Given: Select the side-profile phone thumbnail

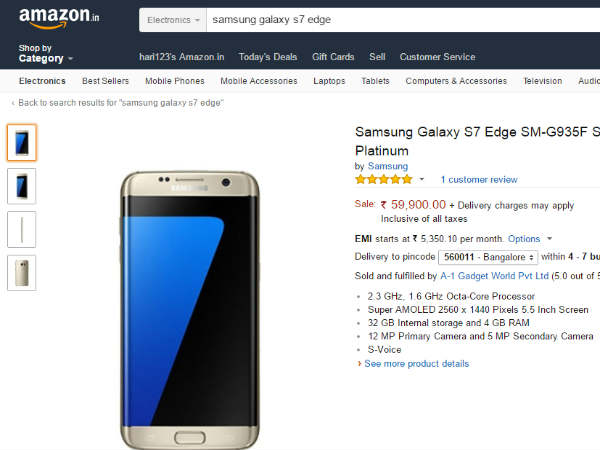Looking at the screenshot, I should click(x=21, y=229).
